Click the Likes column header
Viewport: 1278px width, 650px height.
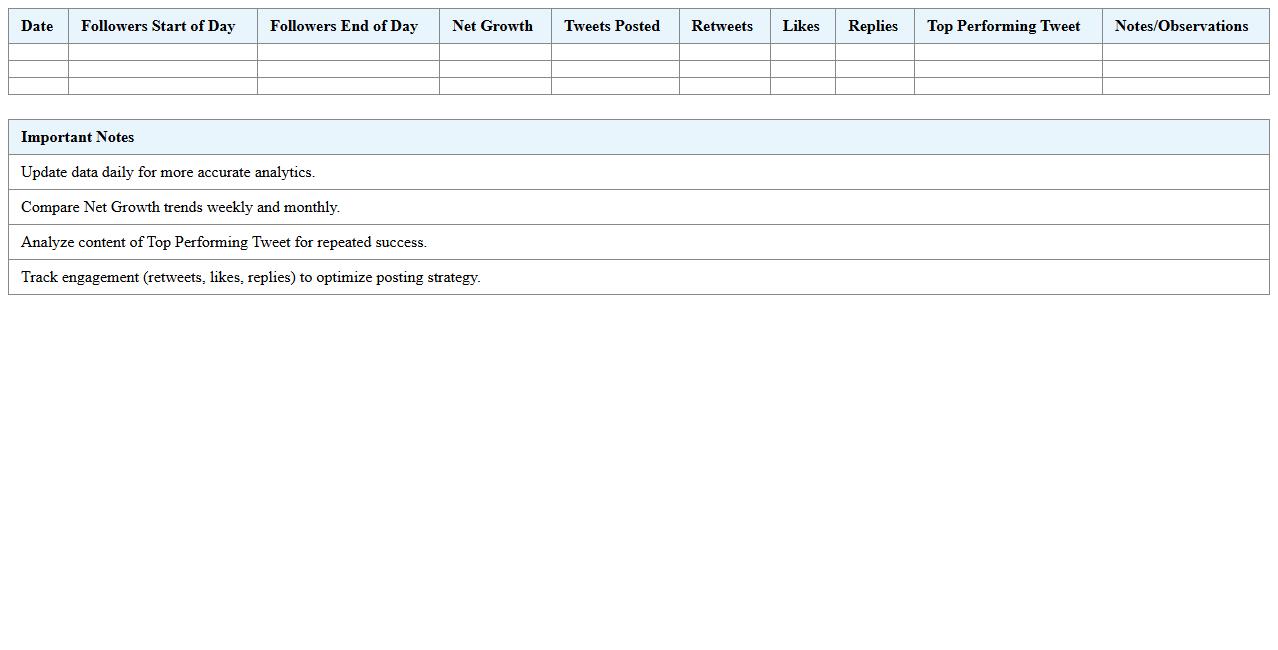(x=801, y=26)
